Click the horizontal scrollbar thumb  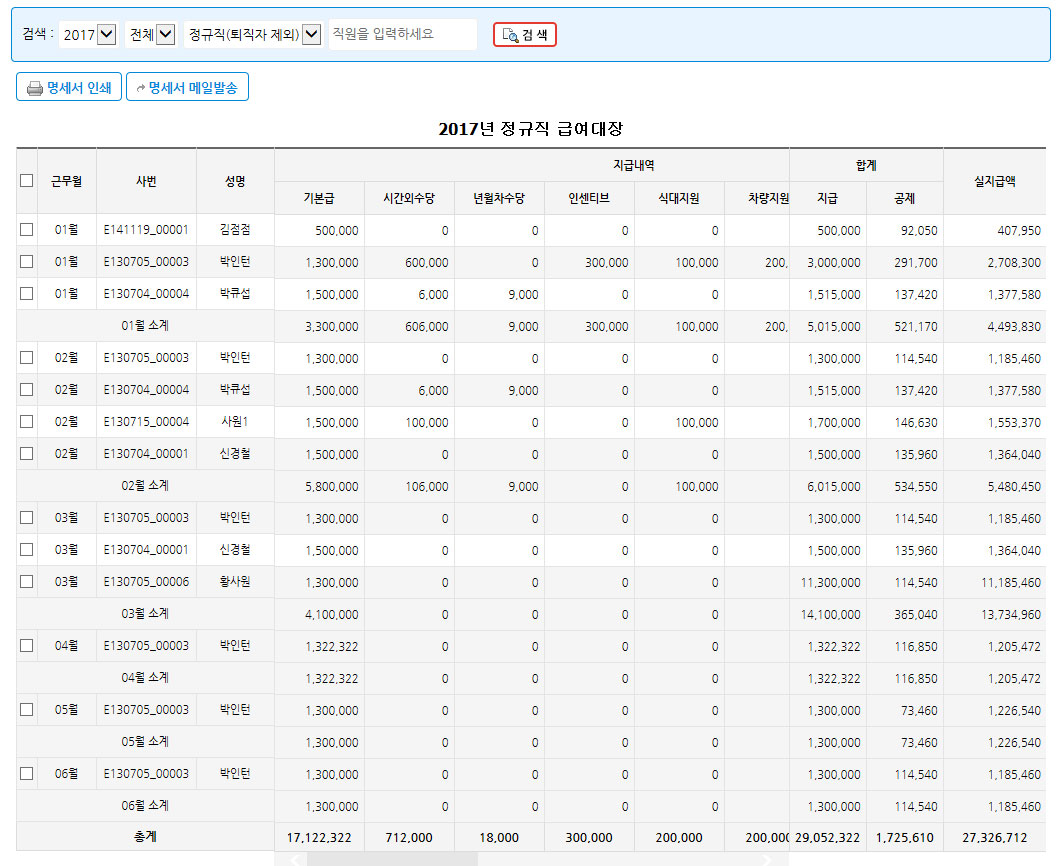[x=392, y=860]
